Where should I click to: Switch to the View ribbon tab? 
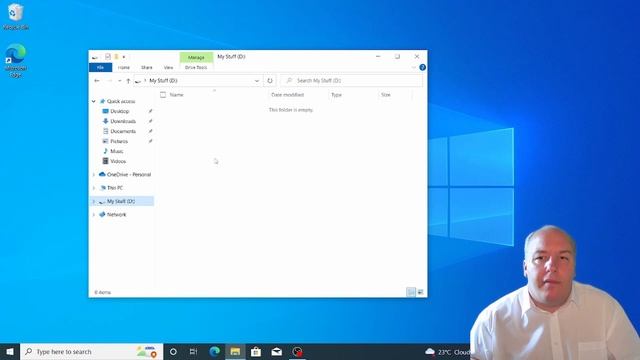tap(168, 67)
